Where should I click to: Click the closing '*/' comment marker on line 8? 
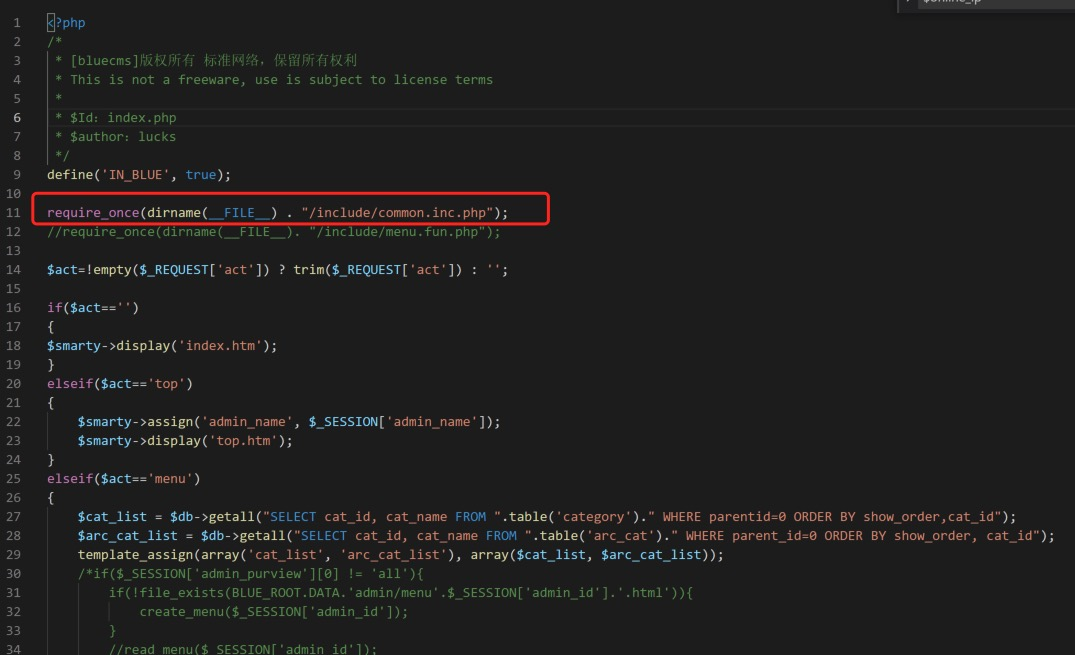click(62, 156)
